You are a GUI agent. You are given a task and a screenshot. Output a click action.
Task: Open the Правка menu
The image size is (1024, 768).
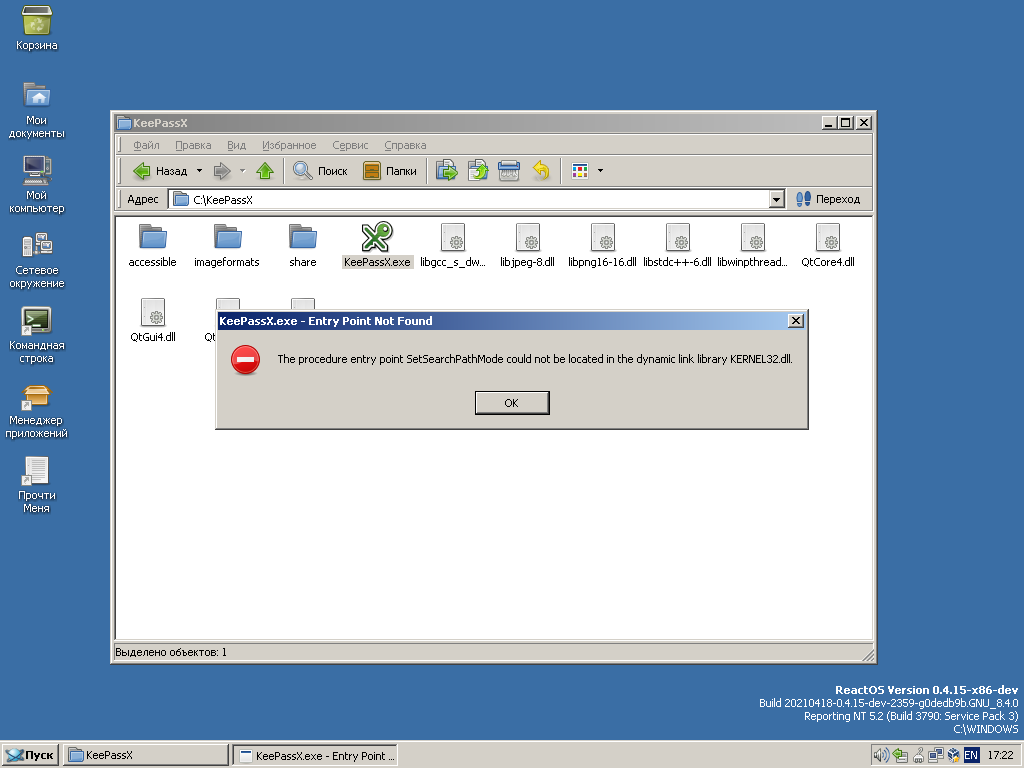(193, 145)
